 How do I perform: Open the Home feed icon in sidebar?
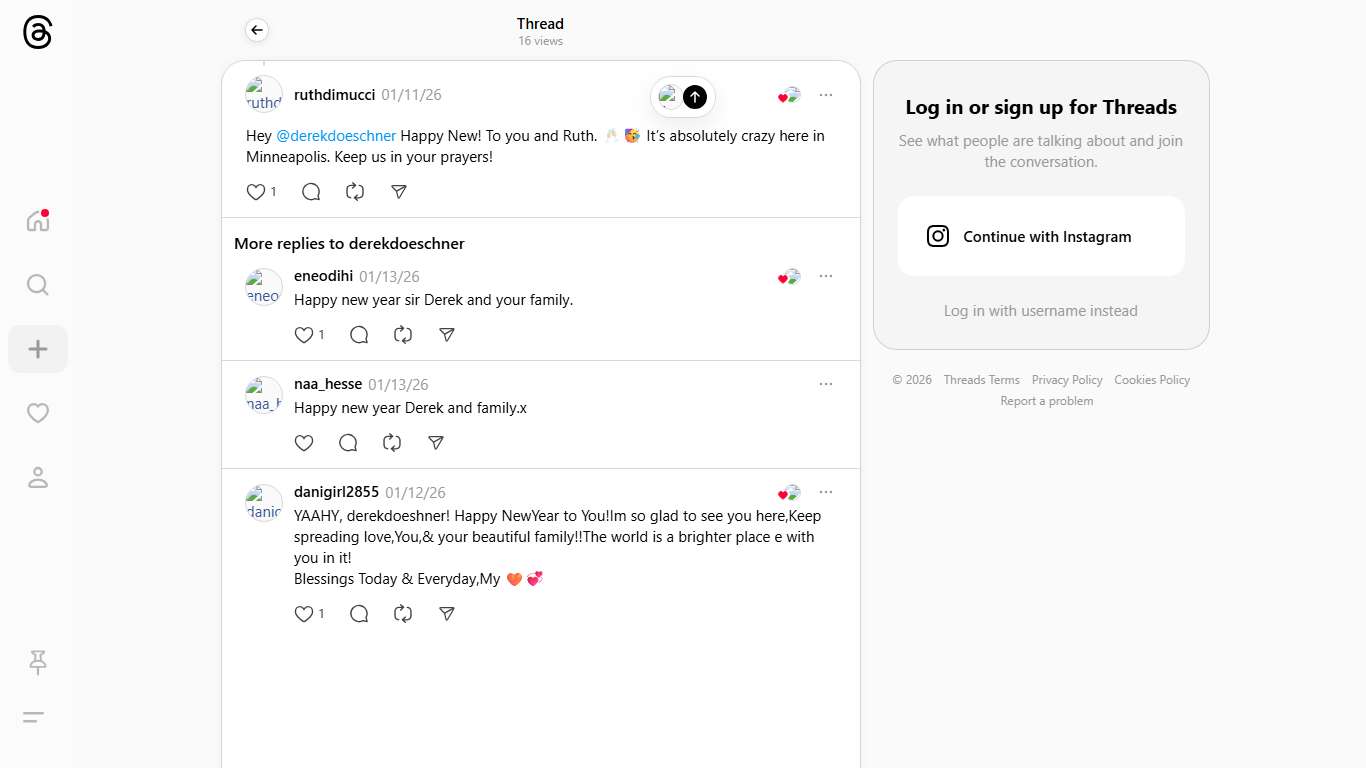[x=38, y=221]
